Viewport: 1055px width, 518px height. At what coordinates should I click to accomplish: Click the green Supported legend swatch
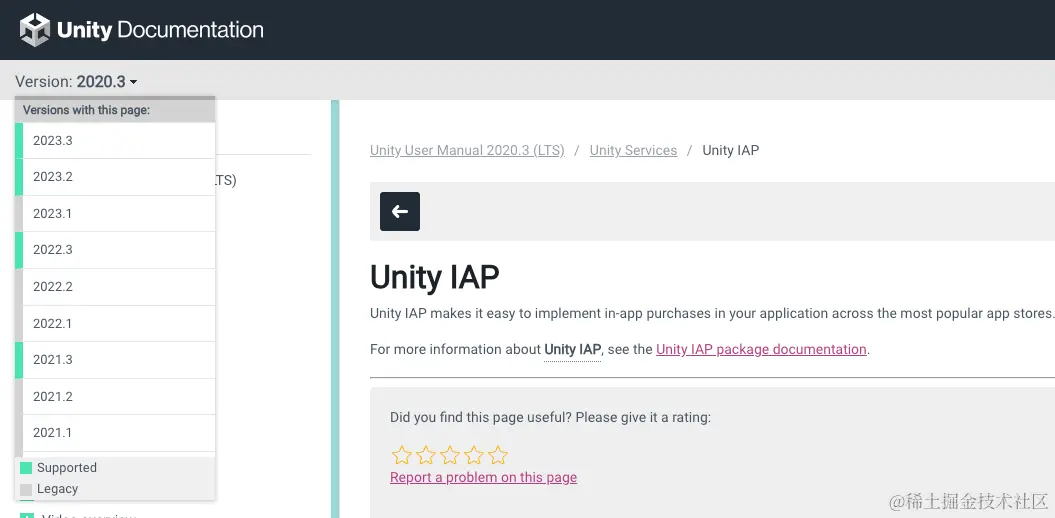pyautogui.click(x=26, y=468)
